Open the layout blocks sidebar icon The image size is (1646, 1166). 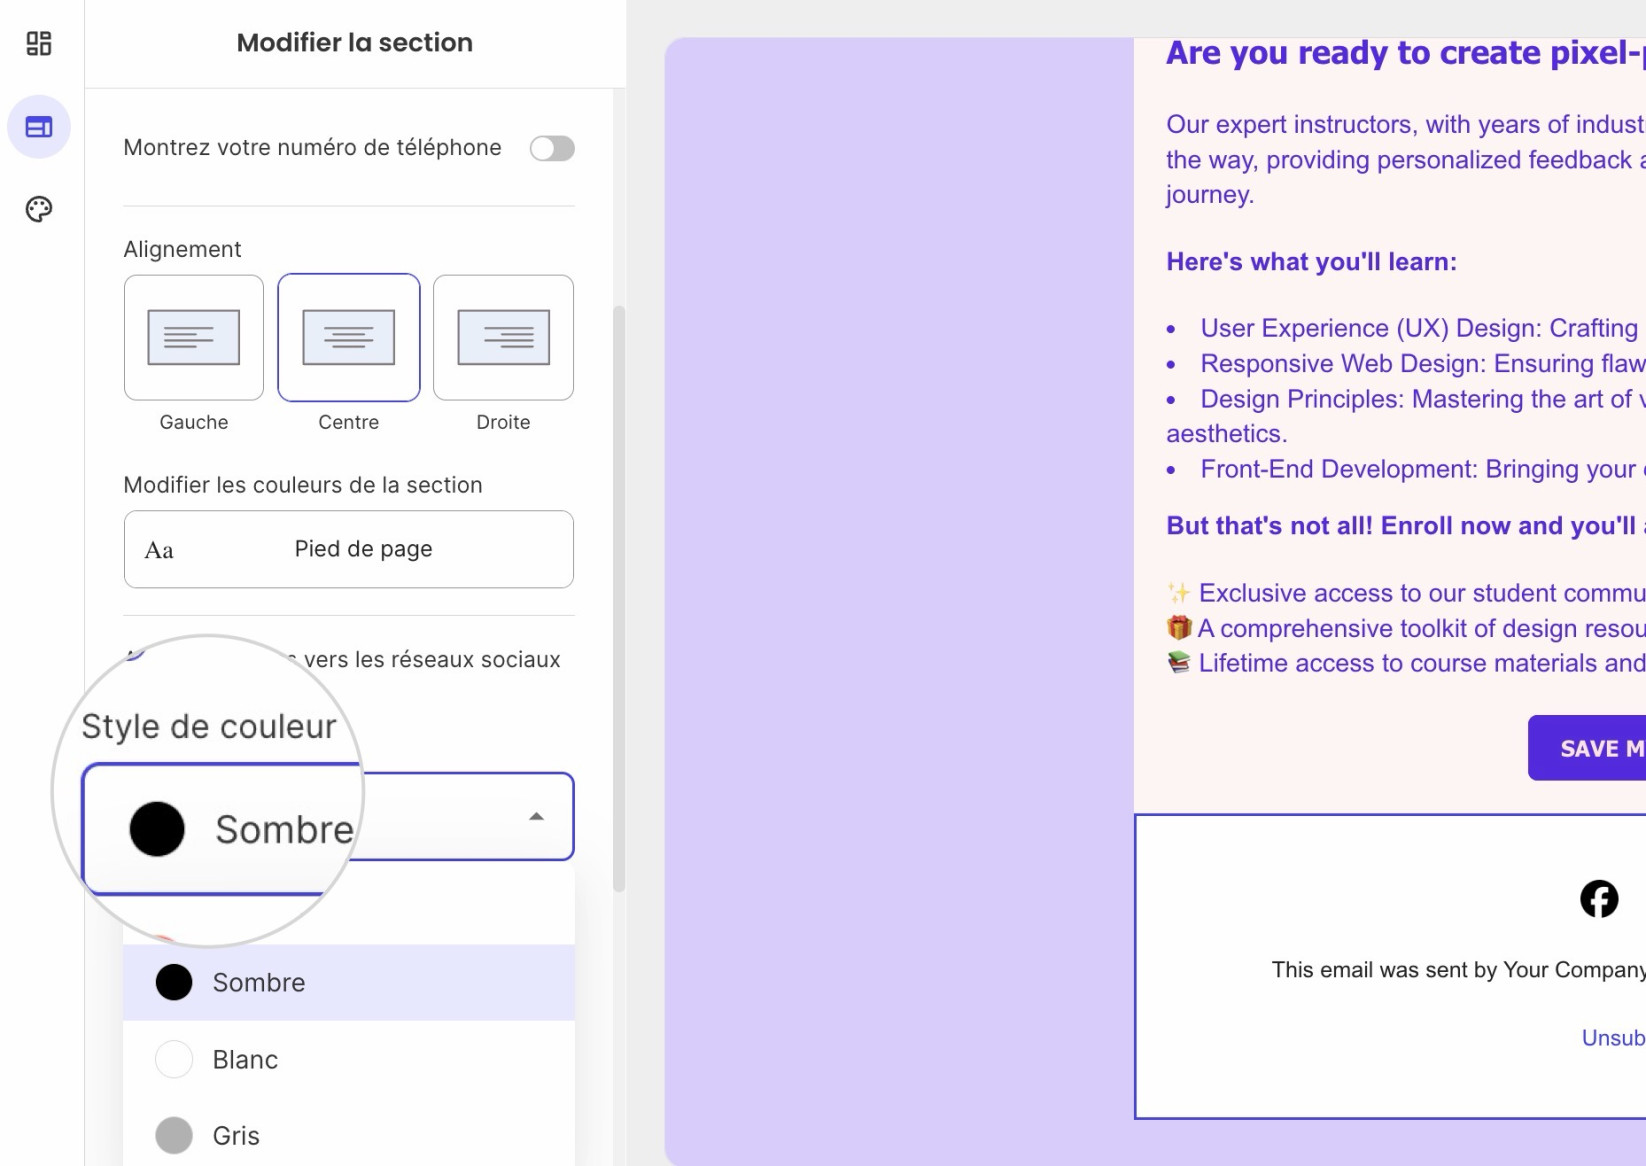tap(38, 43)
